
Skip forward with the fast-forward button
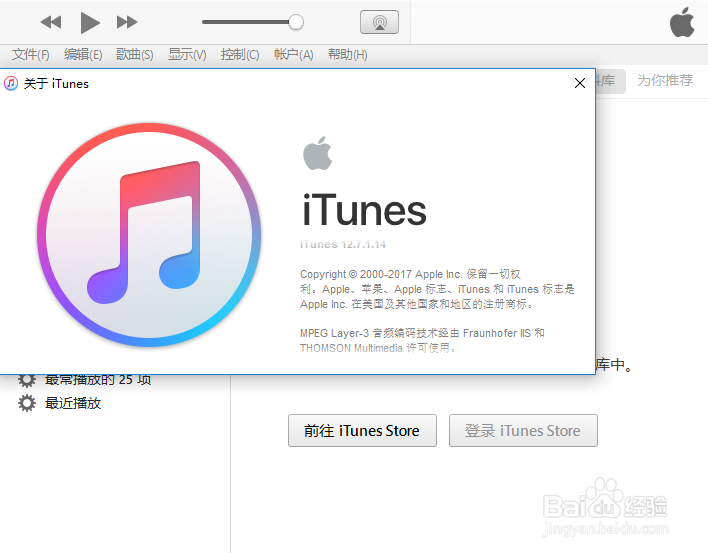click(x=127, y=22)
